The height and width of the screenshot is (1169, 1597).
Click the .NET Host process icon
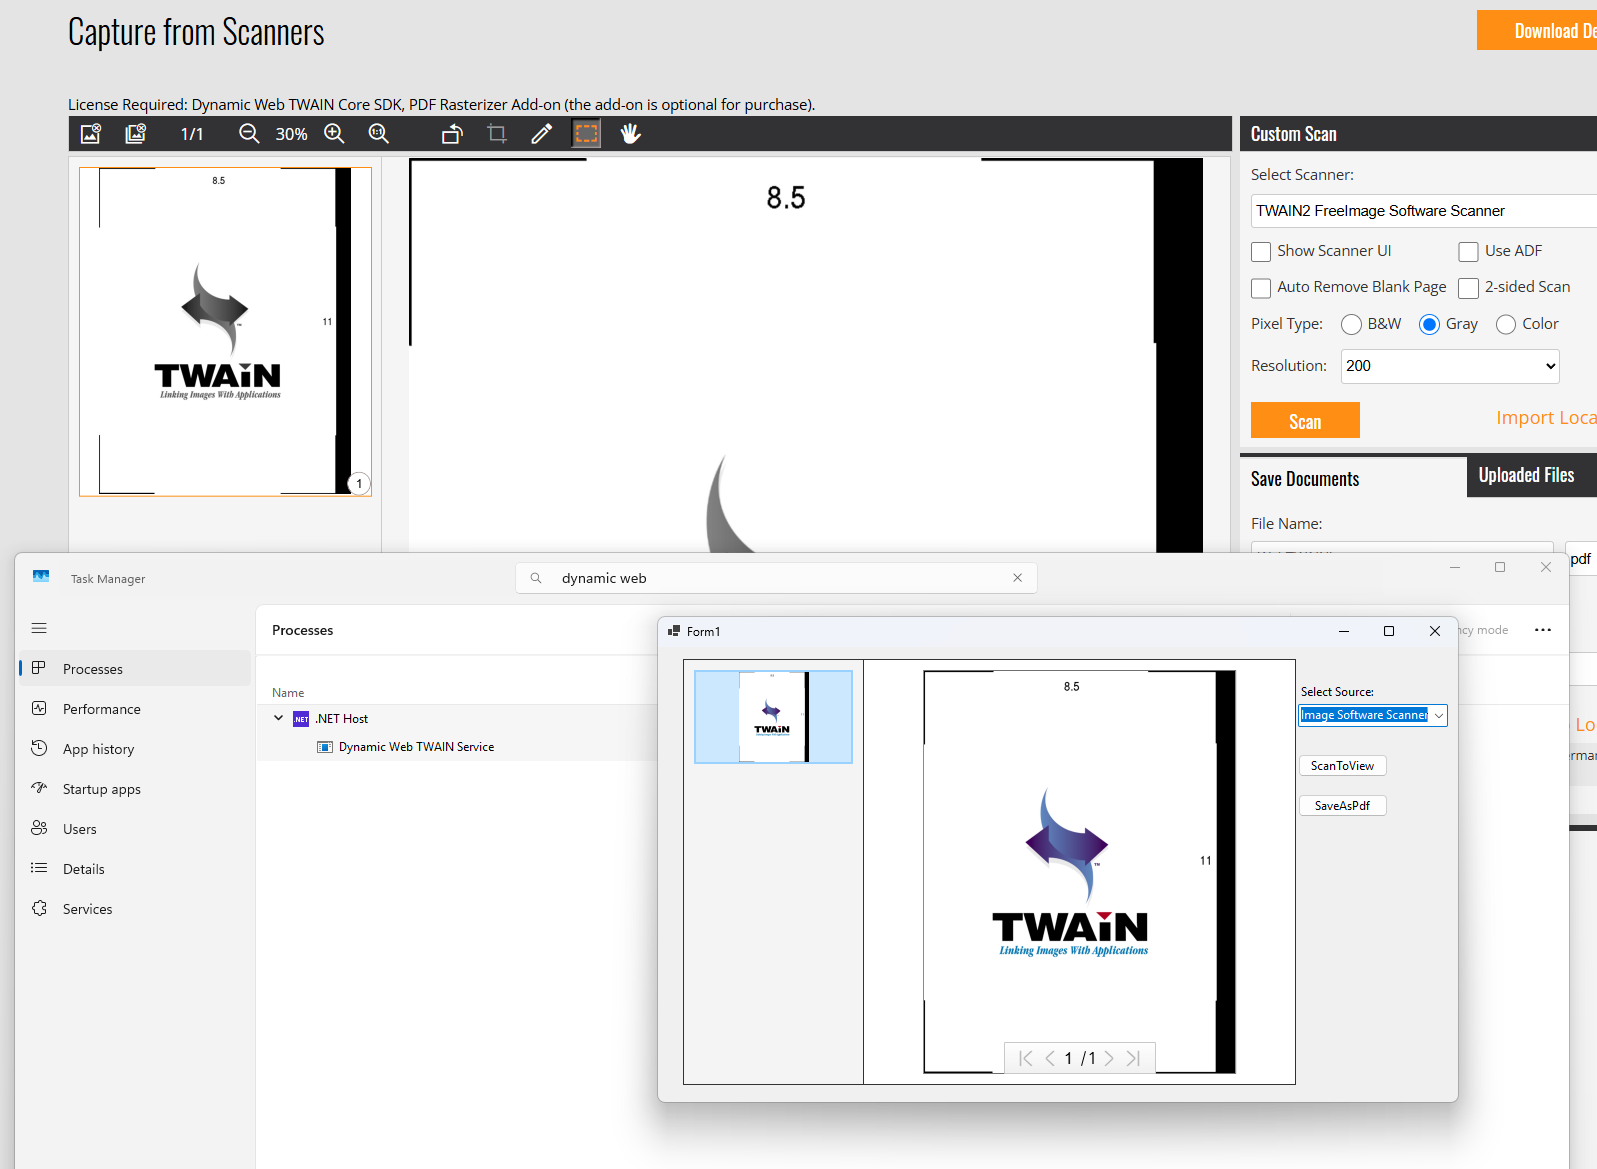pos(301,719)
